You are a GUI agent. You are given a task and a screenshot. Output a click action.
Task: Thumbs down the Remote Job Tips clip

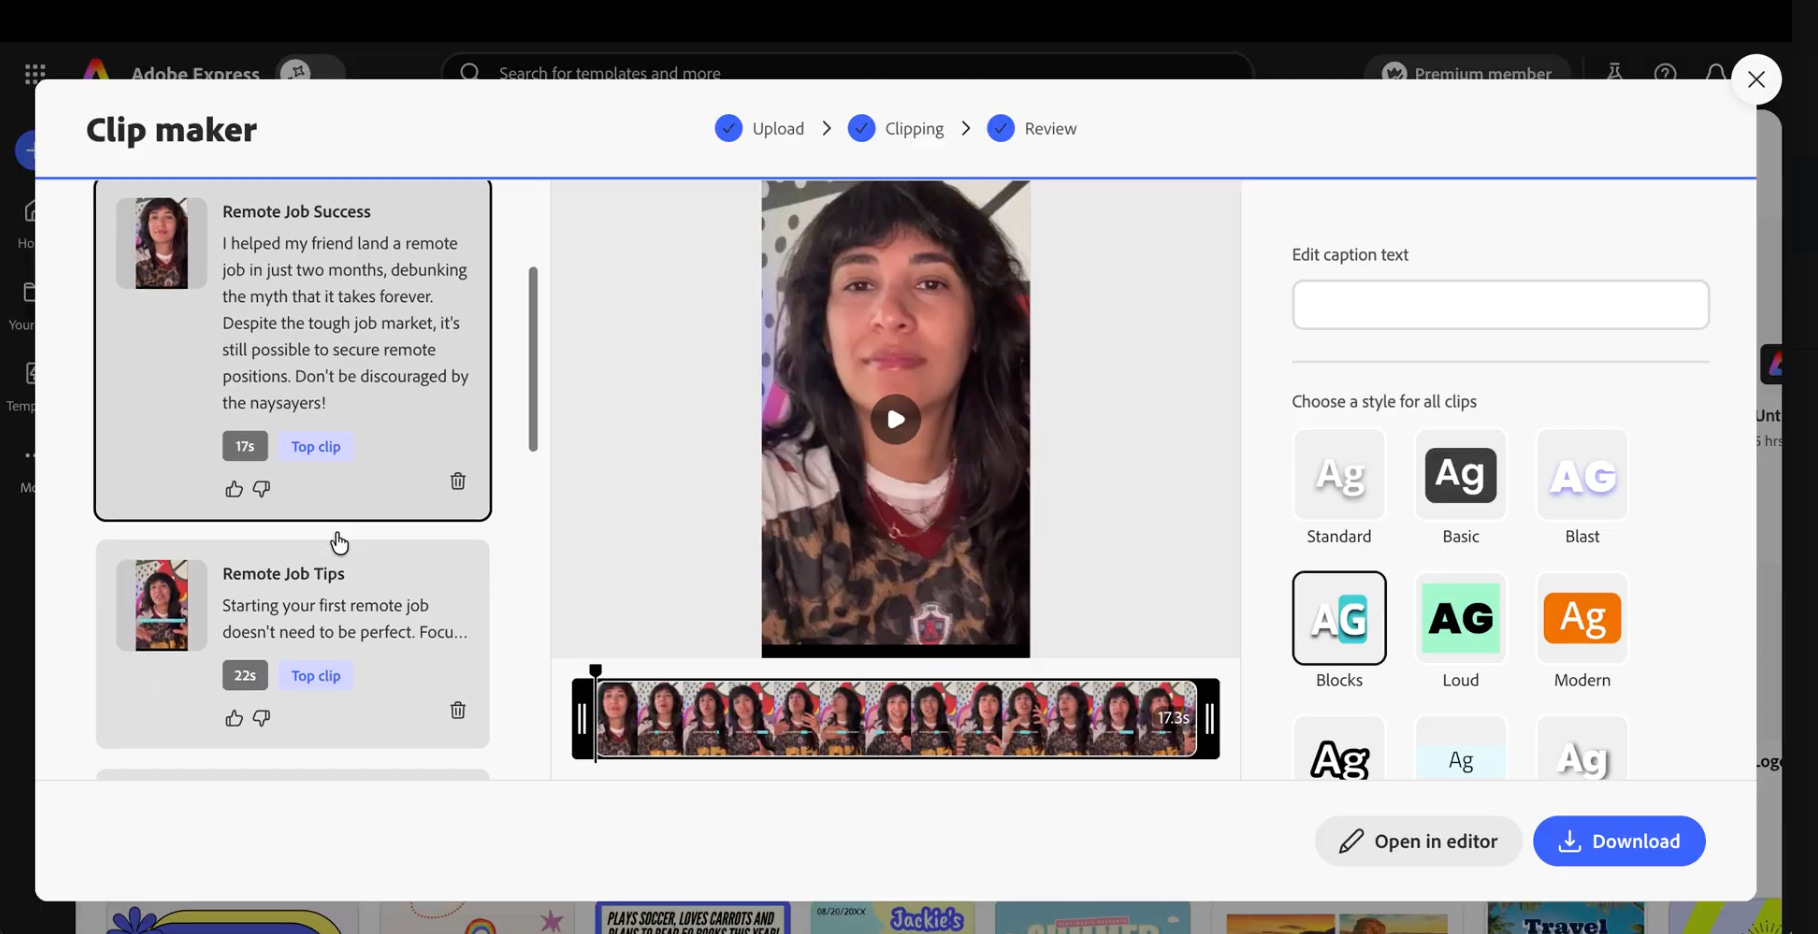click(x=262, y=718)
